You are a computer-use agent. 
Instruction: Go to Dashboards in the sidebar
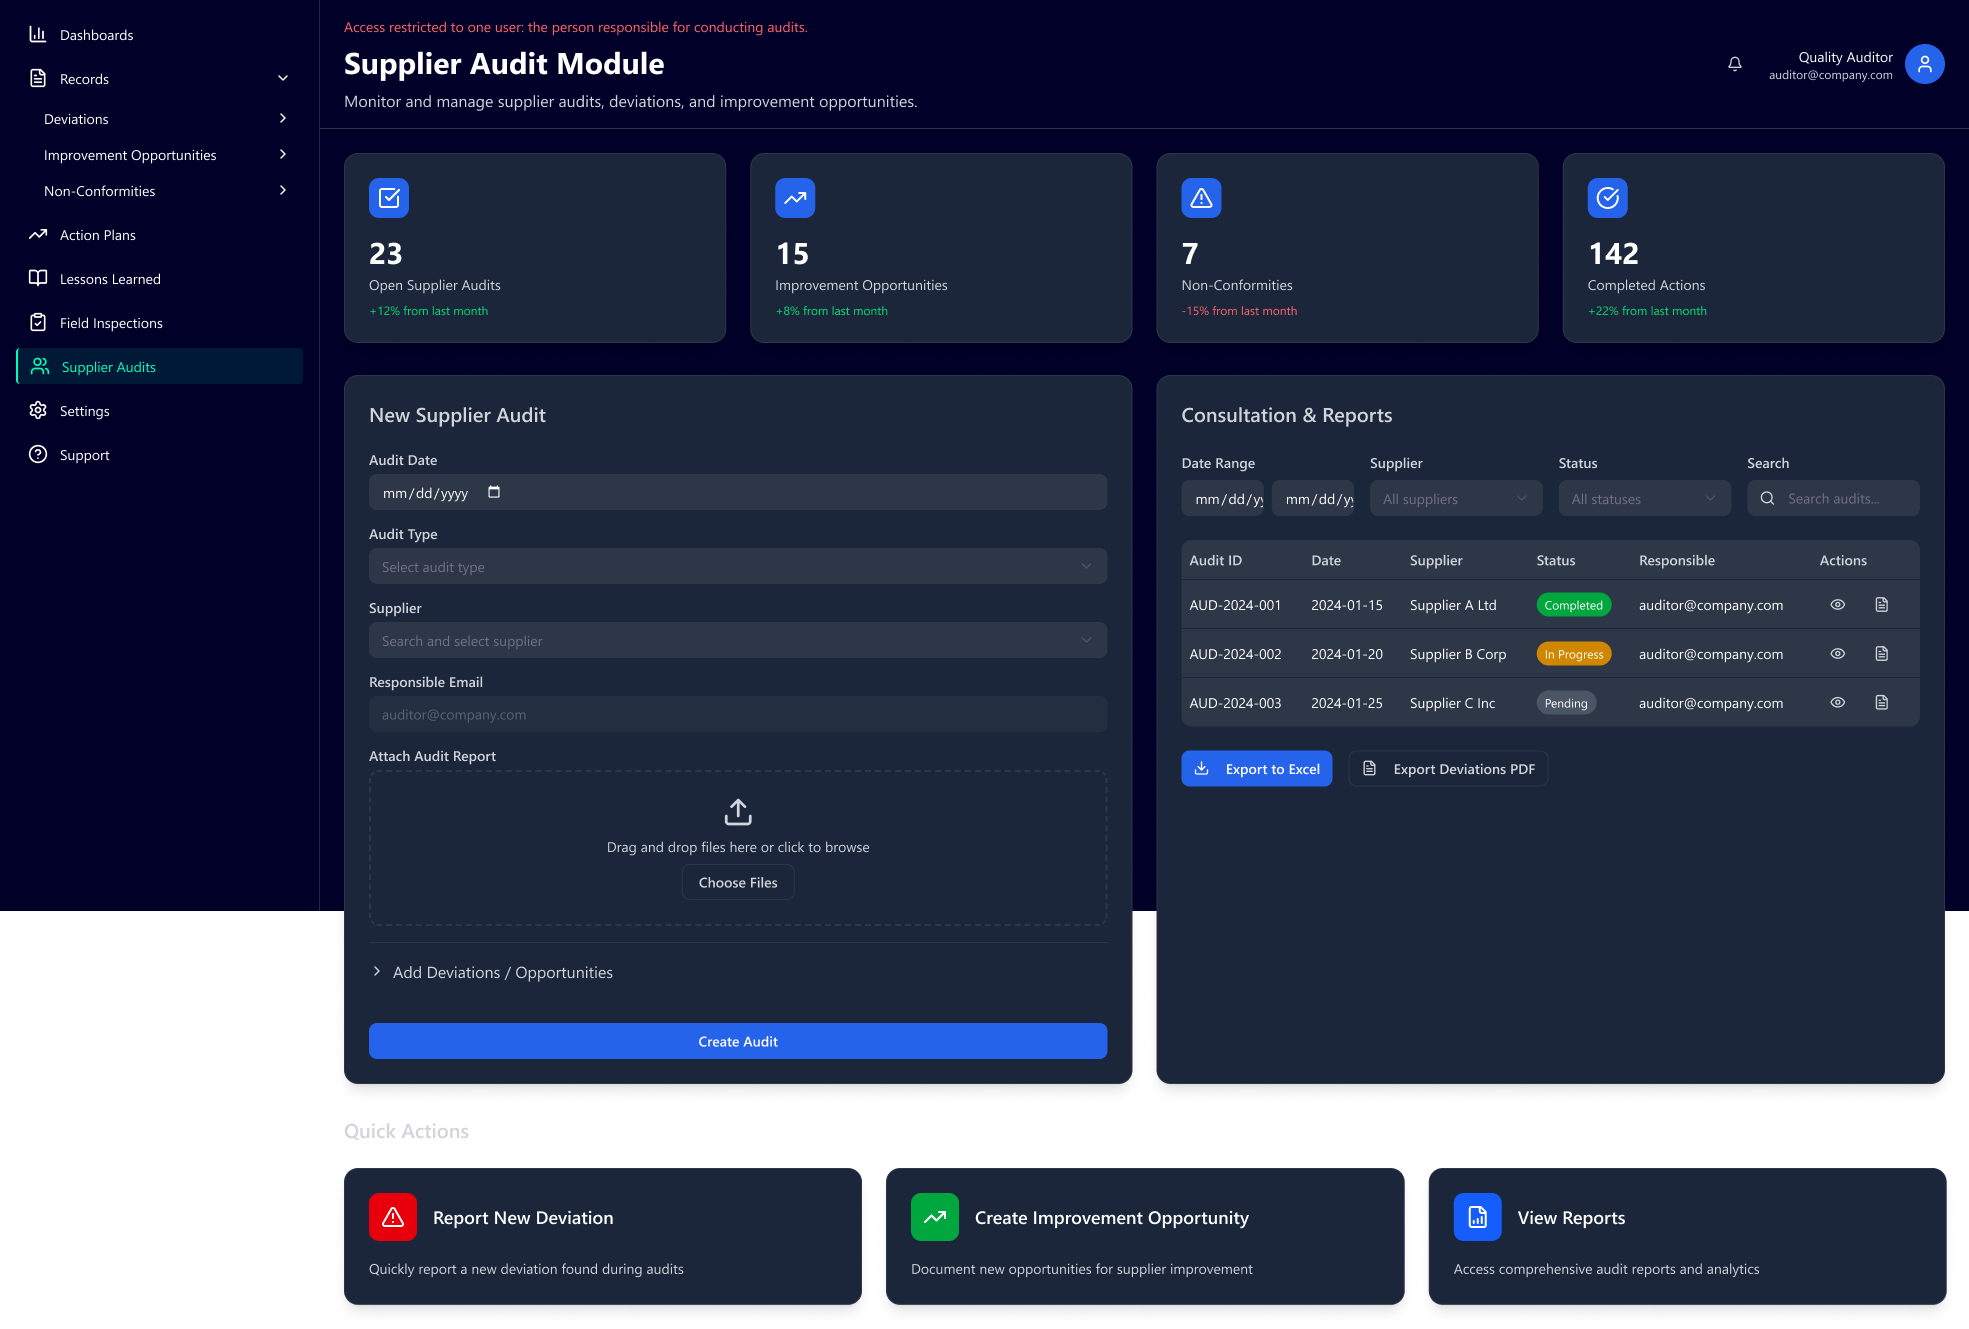pyautogui.click(x=160, y=34)
